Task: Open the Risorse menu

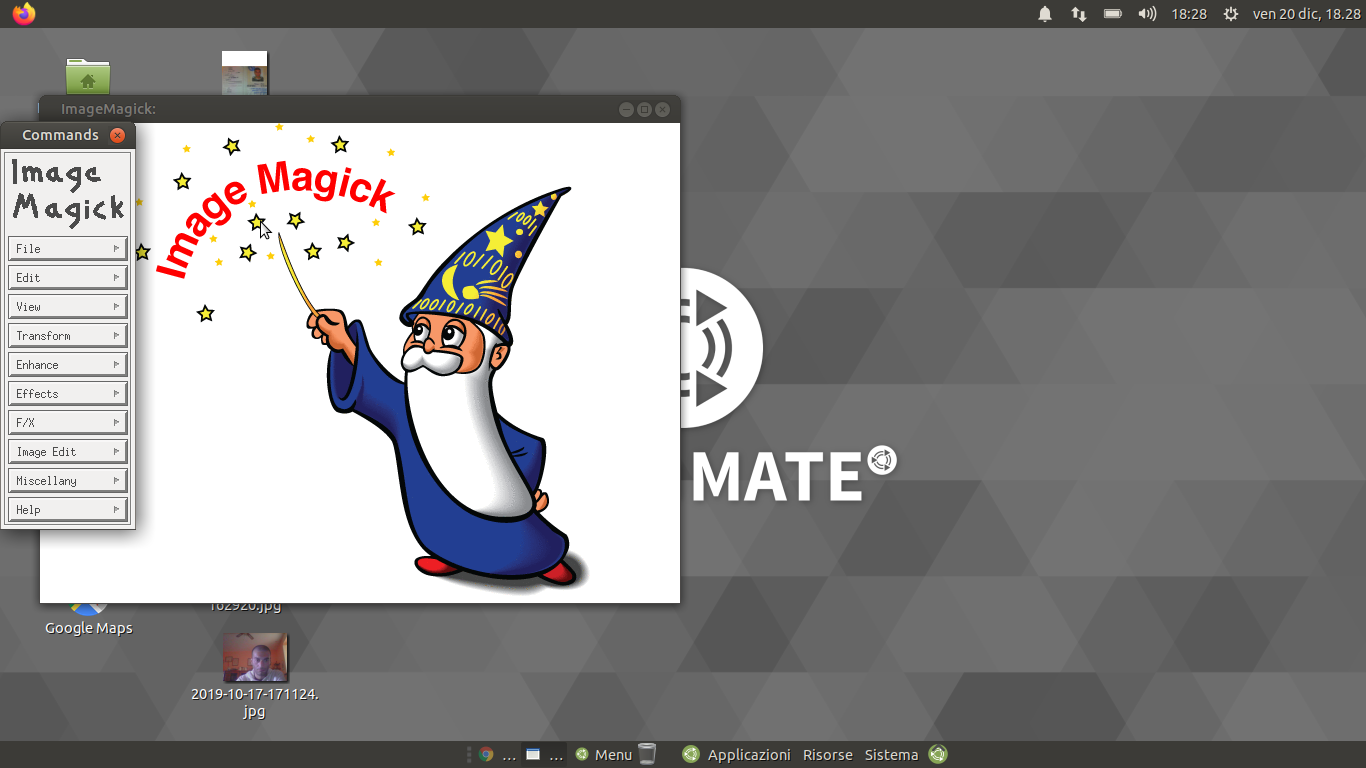Action: (x=828, y=755)
